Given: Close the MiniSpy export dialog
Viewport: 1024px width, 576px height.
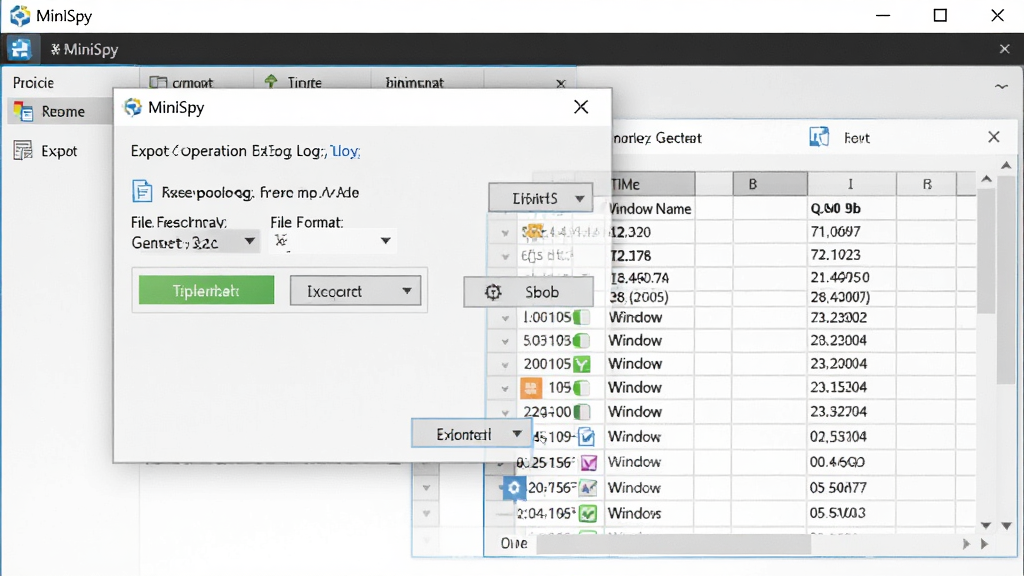Looking at the screenshot, I should point(581,107).
